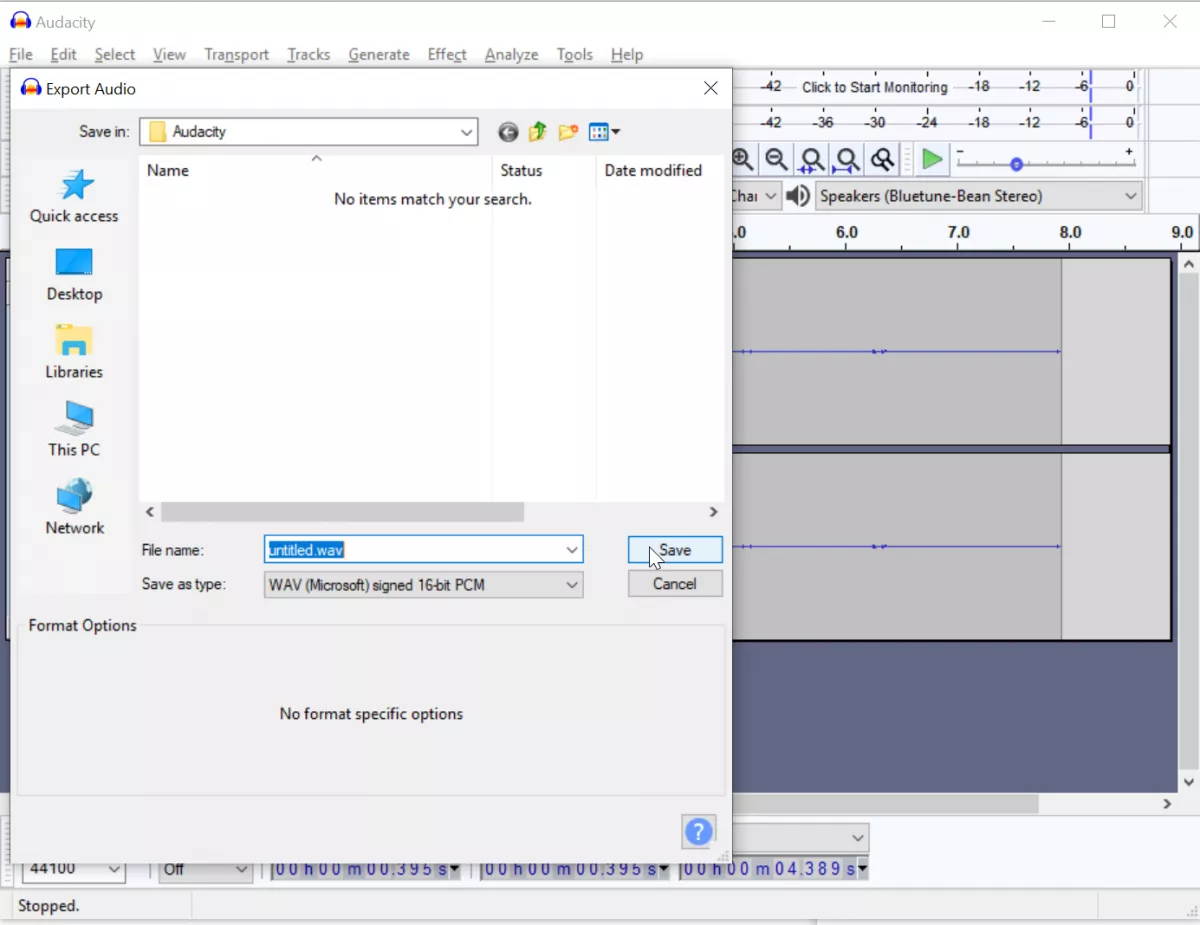Viewport: 1200px width, 925px height.
Task: Open format arrow of the 04.389 s time field
Action: point(862,870)
